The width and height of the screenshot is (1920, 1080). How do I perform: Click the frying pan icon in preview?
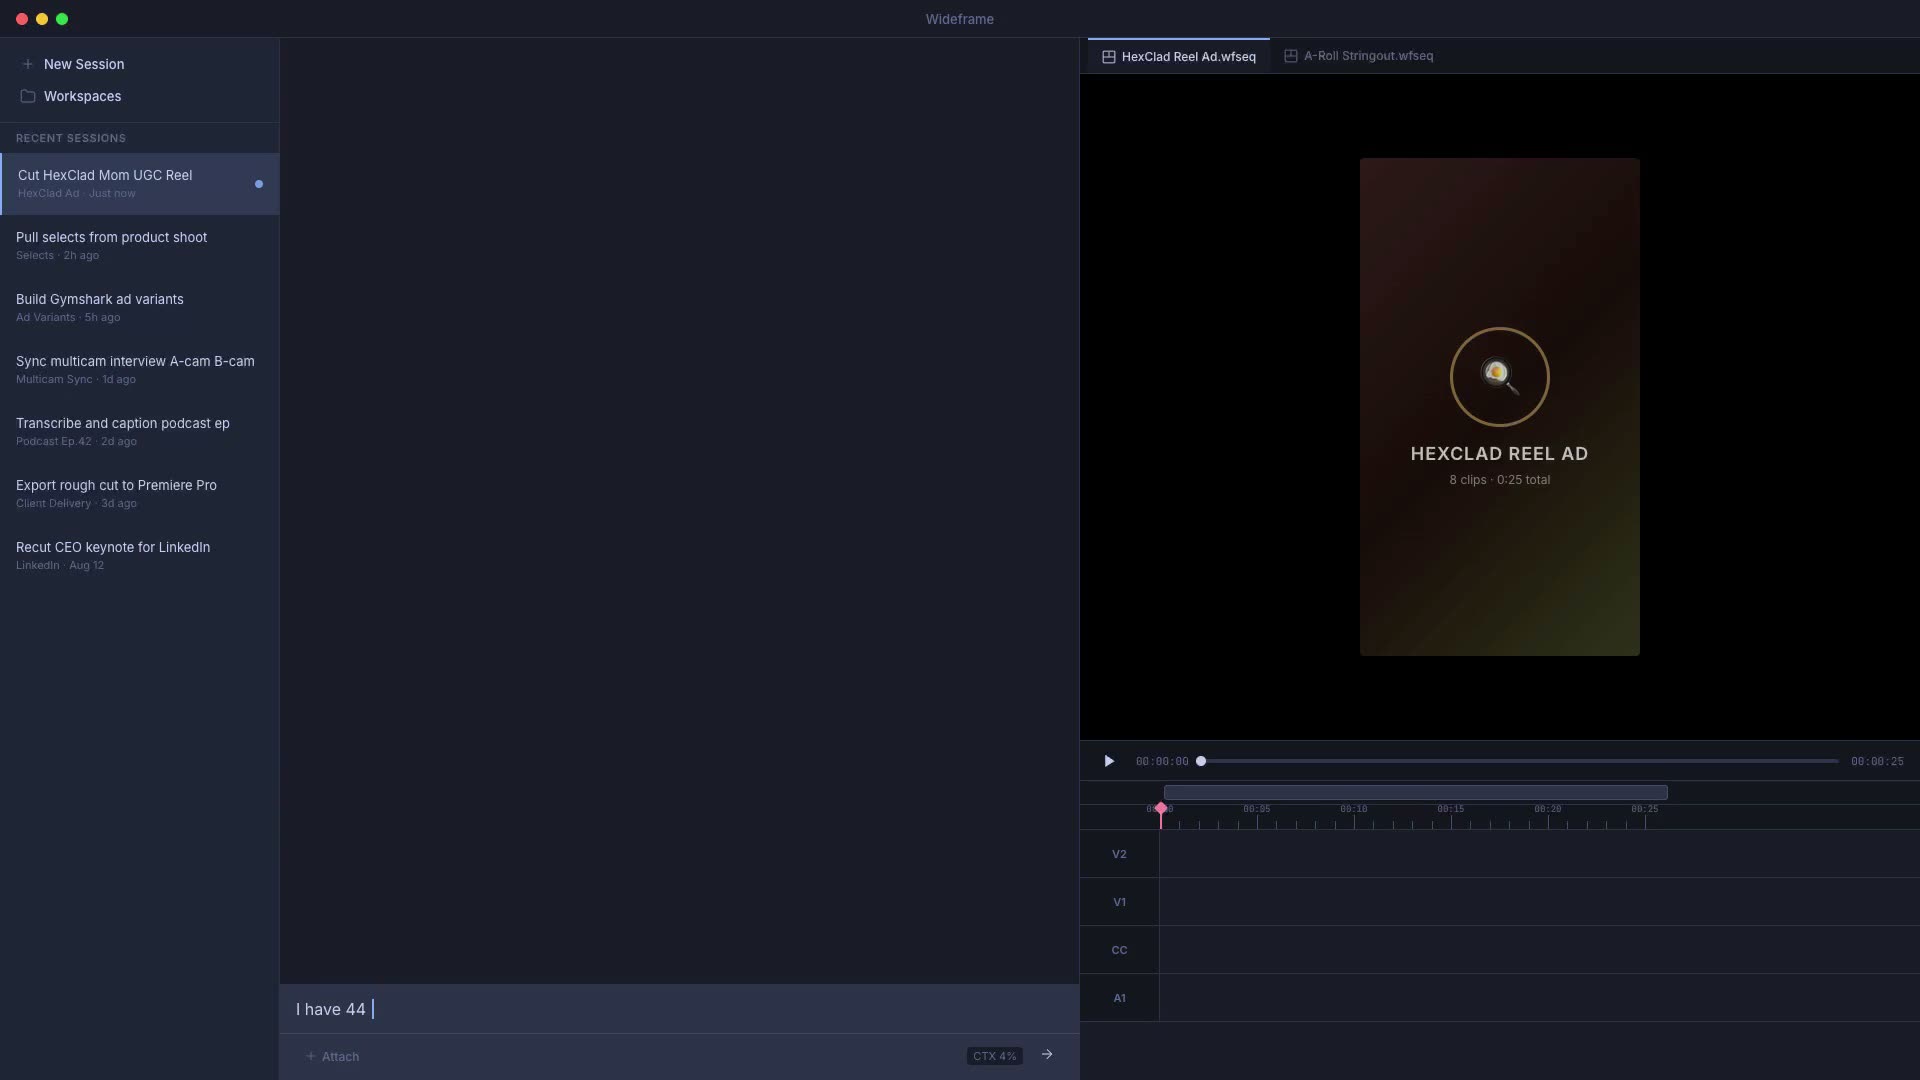[1499, 377]
